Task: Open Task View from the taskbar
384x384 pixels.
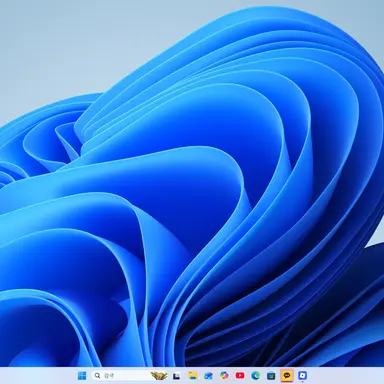Action: coord(177,376)
